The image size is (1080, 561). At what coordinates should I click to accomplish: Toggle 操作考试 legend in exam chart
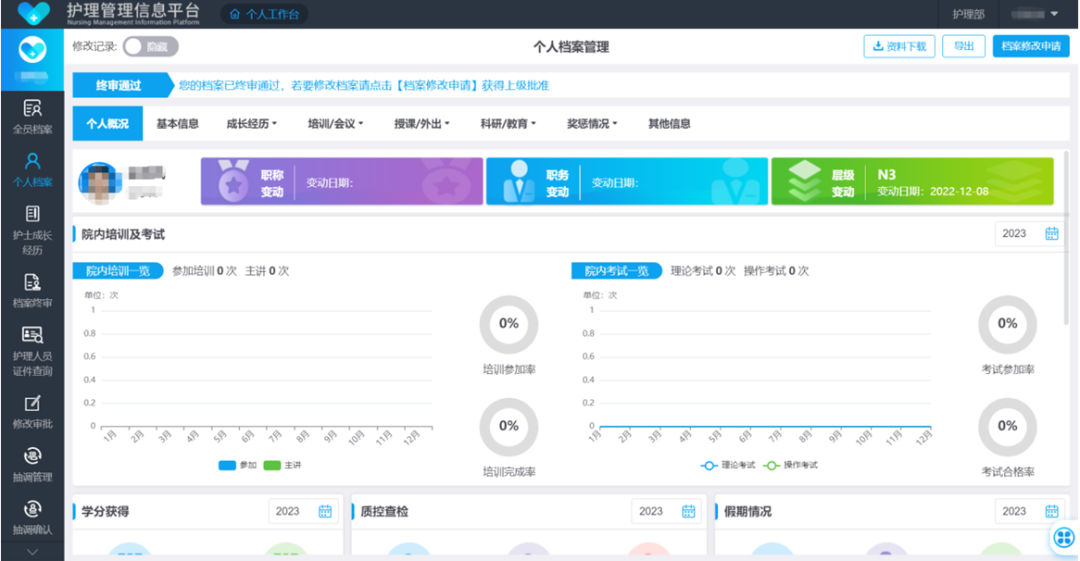pyautogui.click(x=791, y=465)
